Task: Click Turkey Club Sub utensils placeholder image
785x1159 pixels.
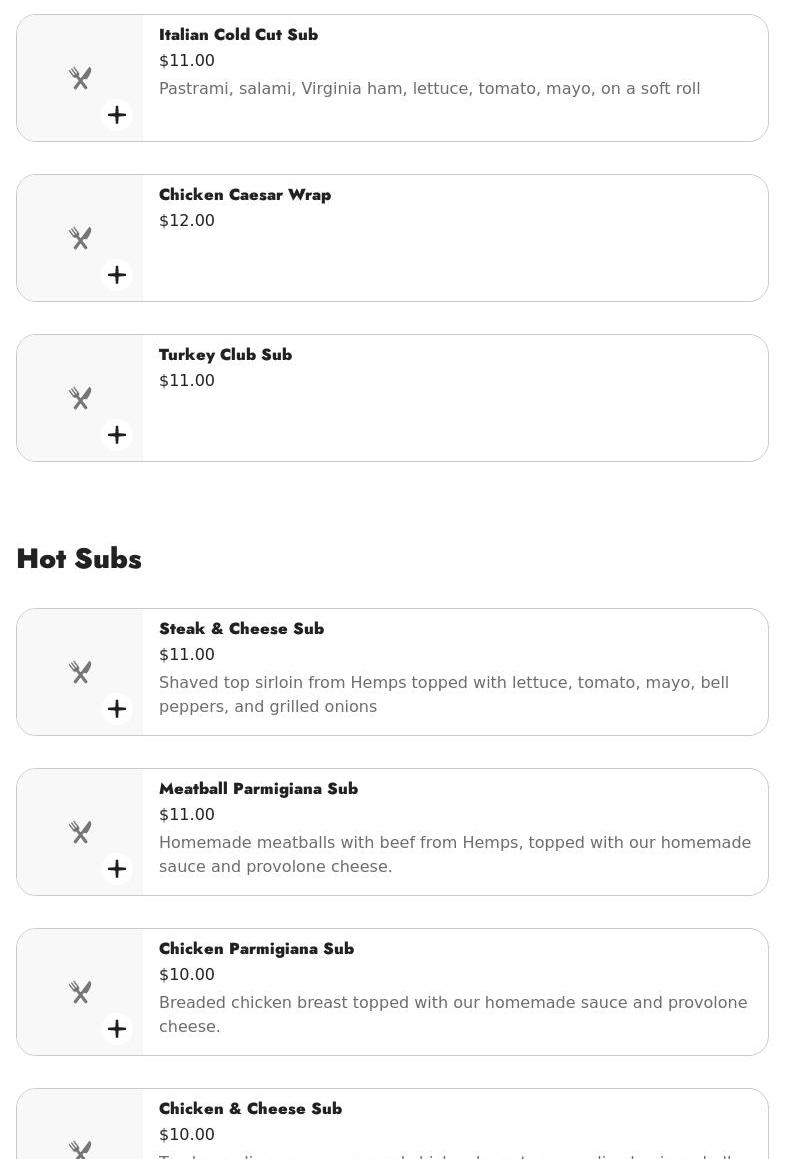Action: (x=80, y=398)
